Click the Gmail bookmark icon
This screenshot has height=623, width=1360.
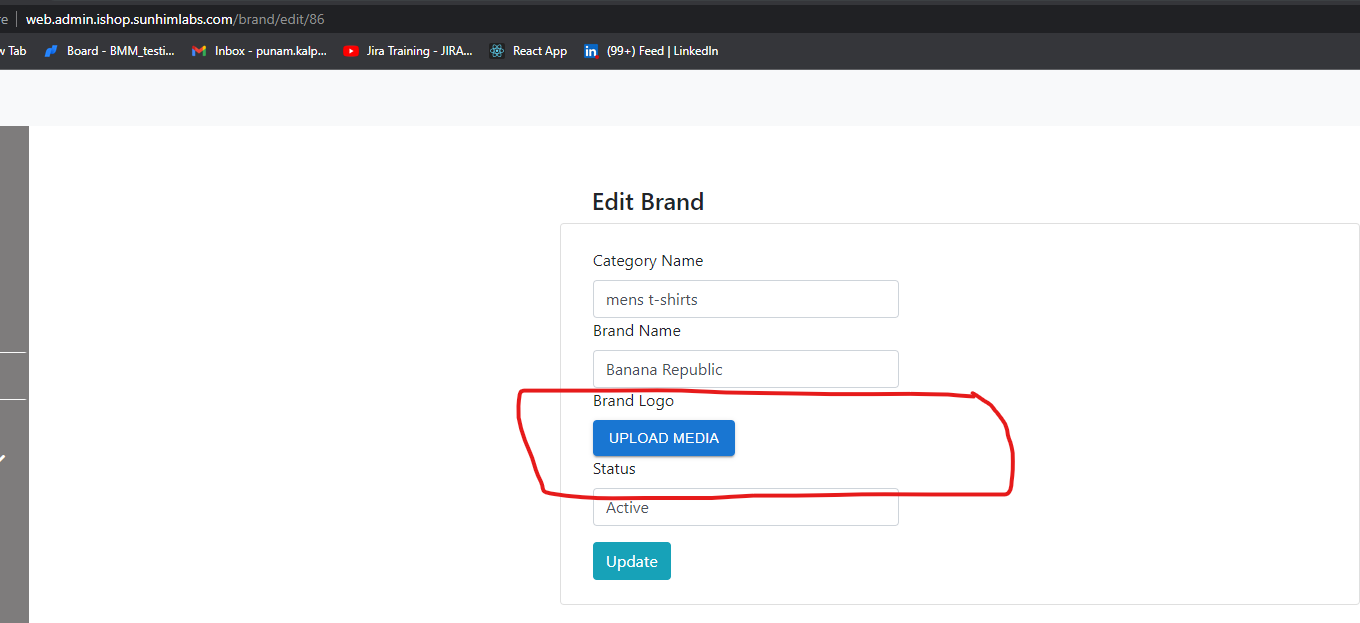(x=199, y=51)
